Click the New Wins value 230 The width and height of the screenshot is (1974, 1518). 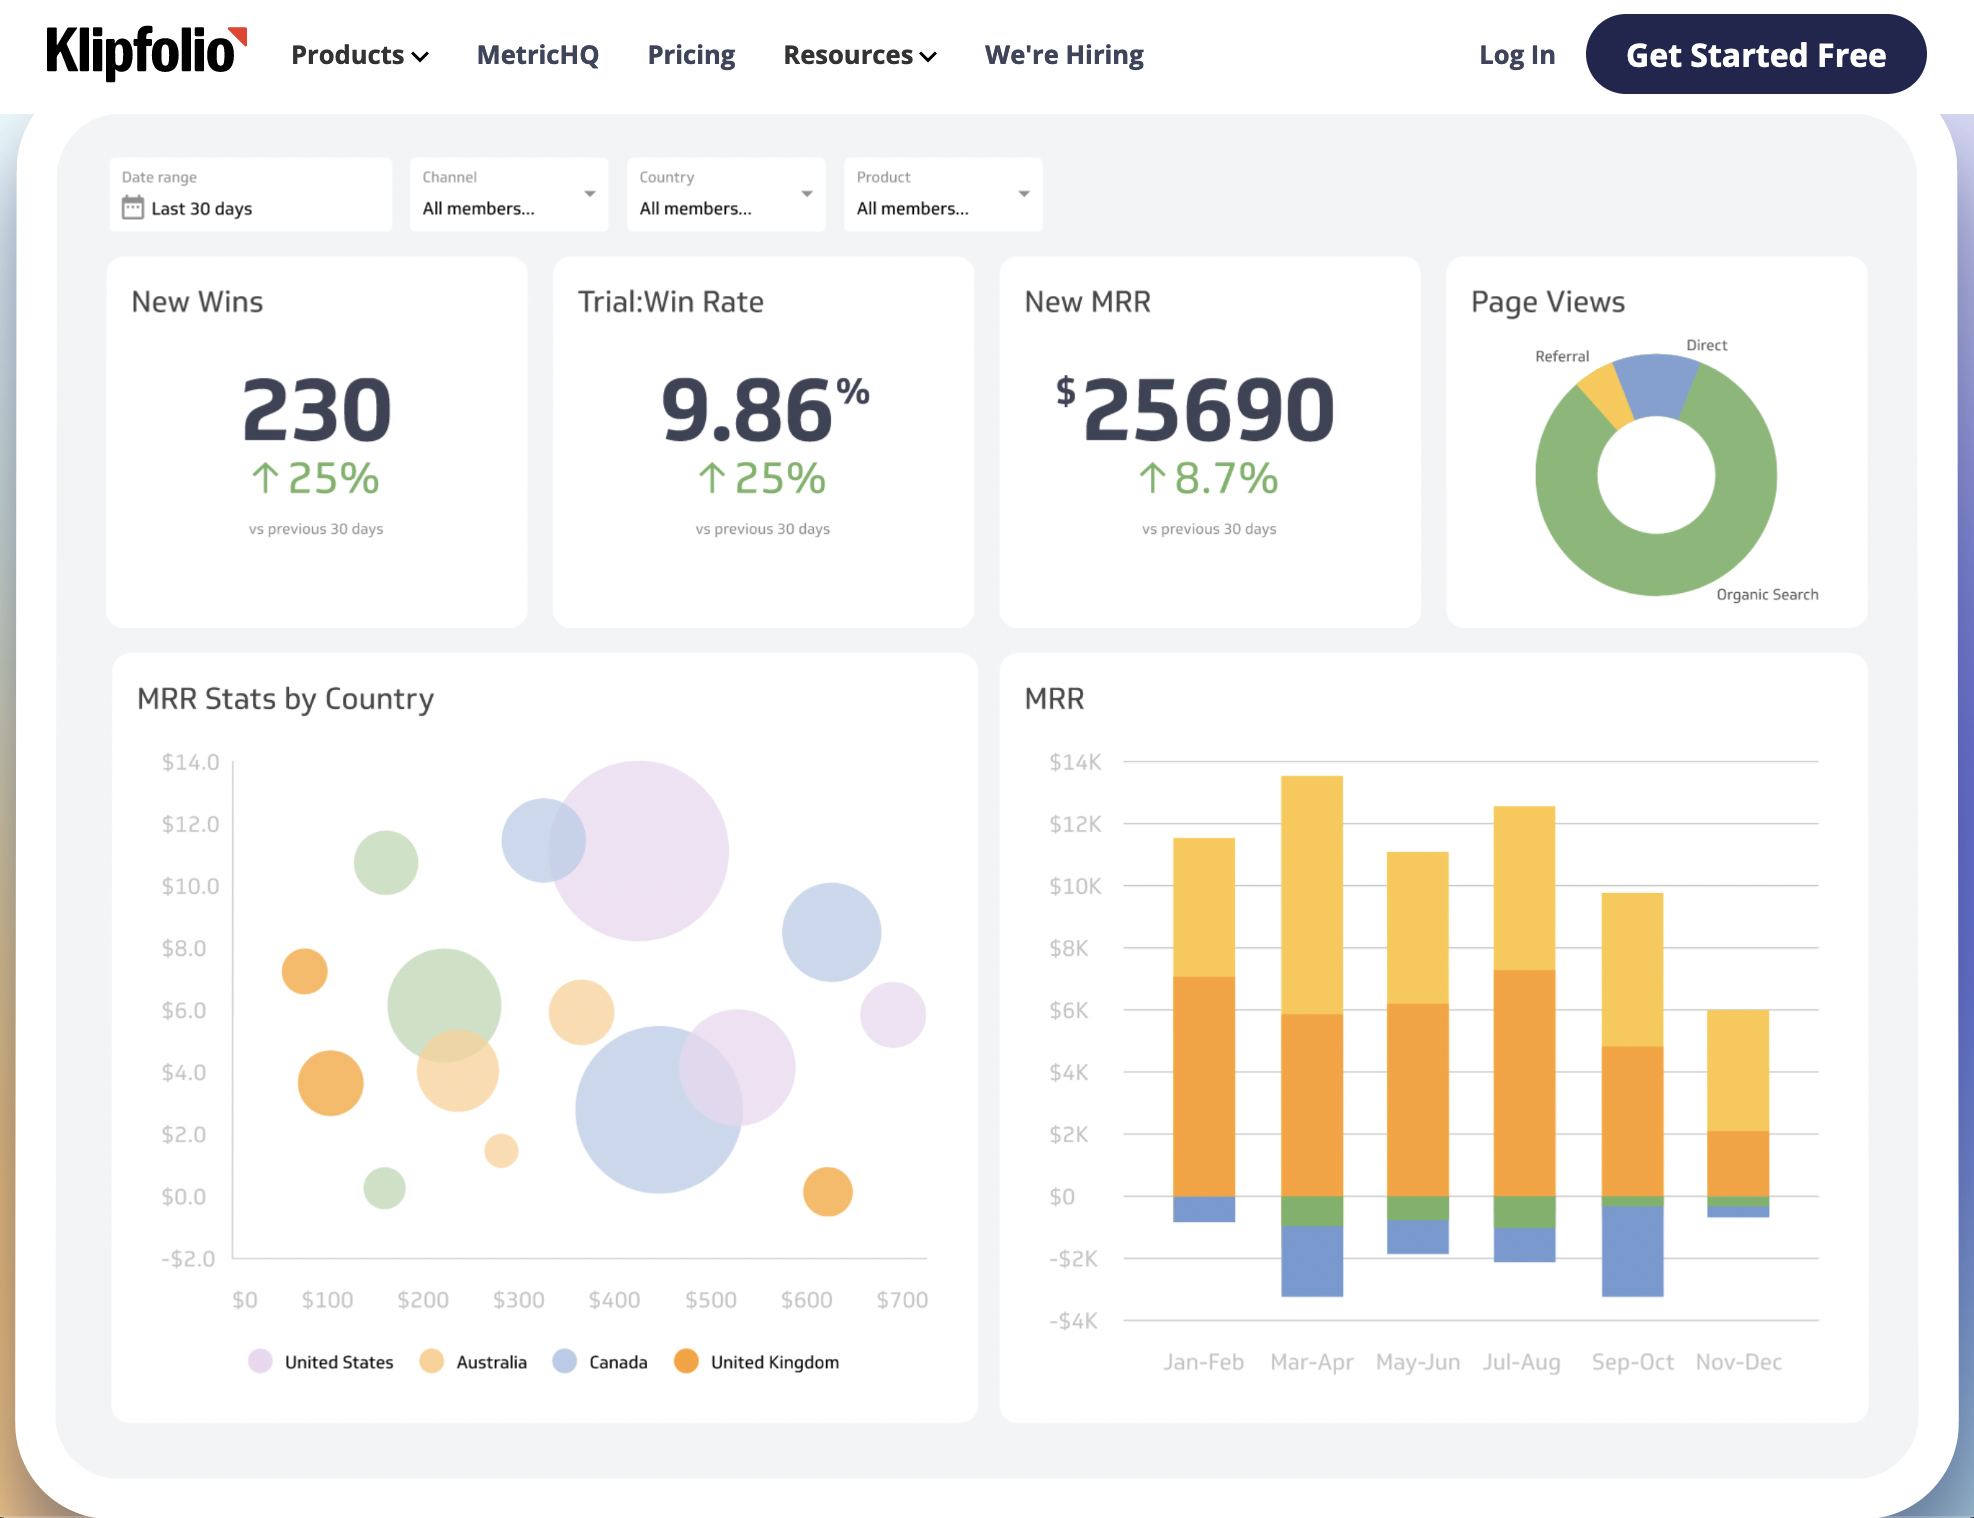click(x=317, y=409)
